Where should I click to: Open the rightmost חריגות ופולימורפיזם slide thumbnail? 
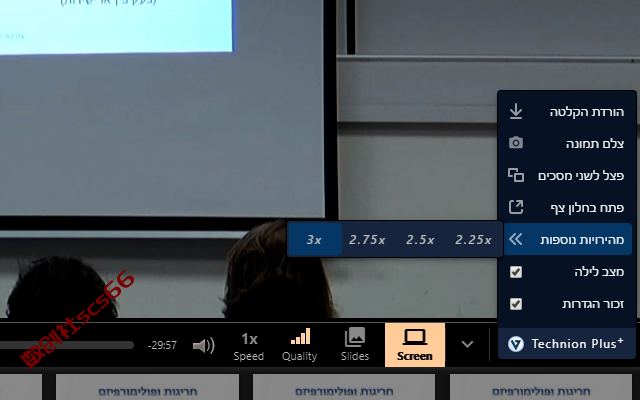point(541,387)
